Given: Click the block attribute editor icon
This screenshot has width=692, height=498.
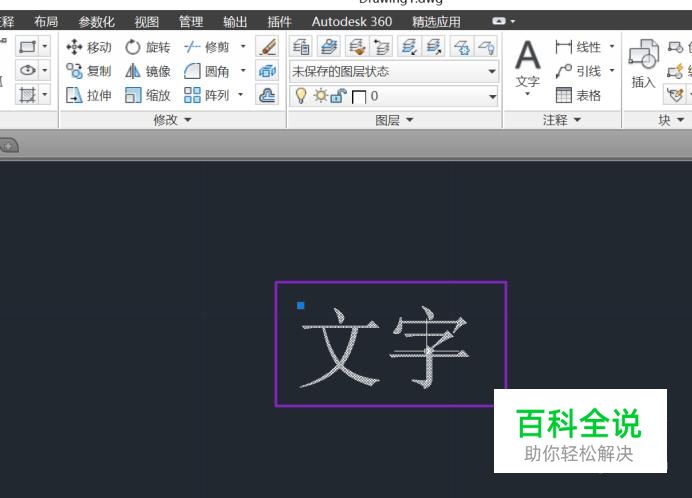Looking at the screenshot, I should [x=675, y=94].
